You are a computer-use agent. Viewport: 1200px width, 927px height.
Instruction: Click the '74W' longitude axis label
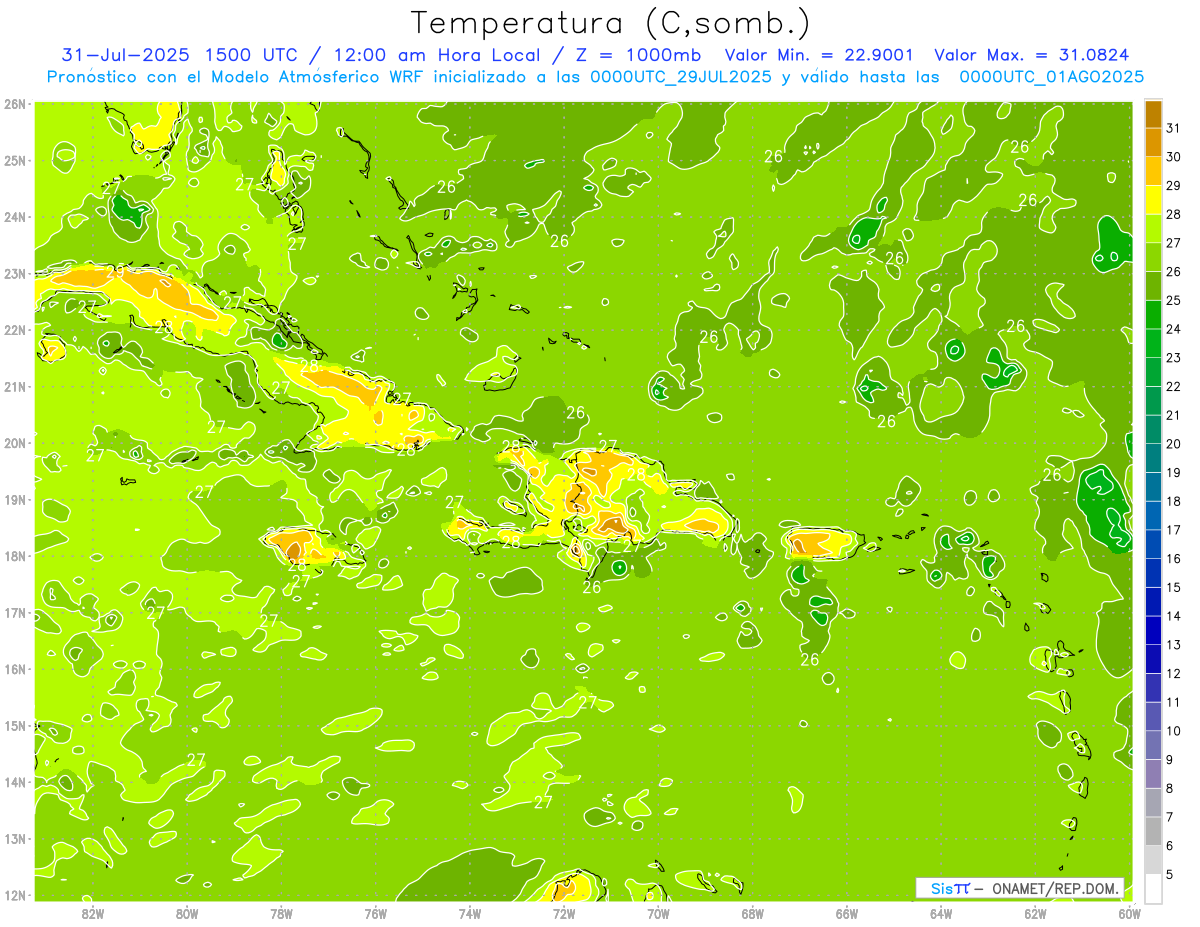pos(470,913)
